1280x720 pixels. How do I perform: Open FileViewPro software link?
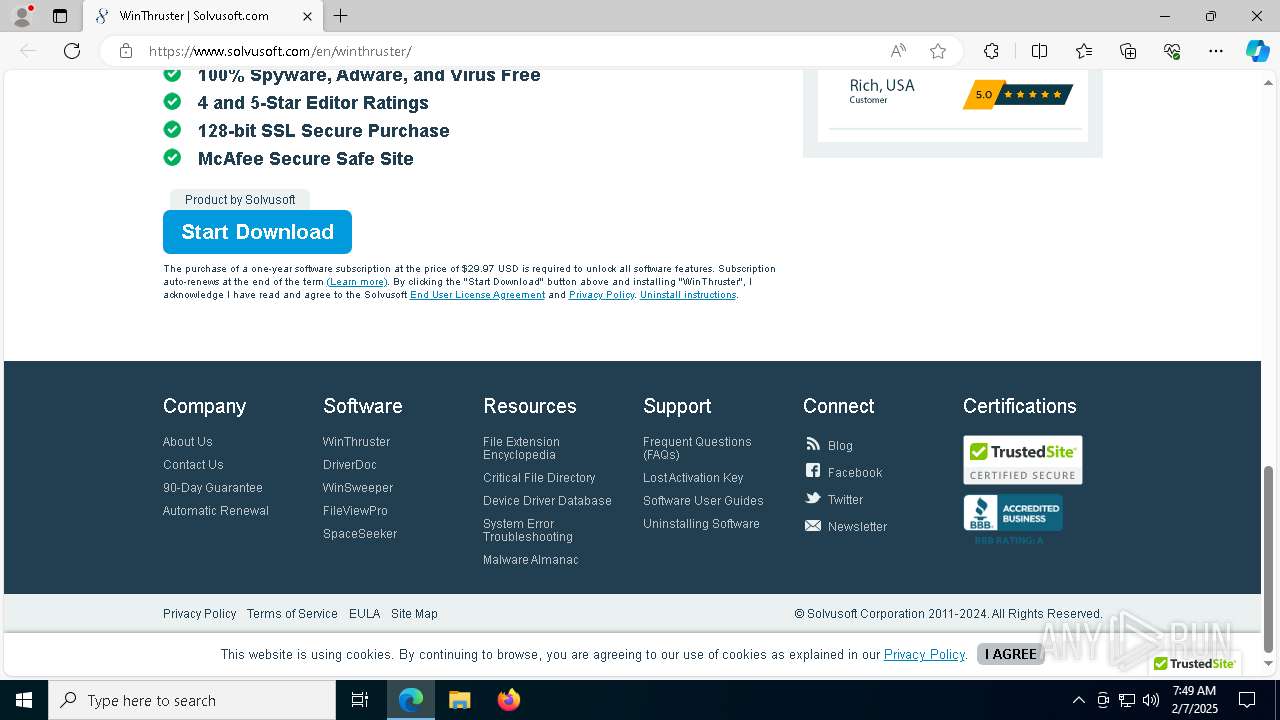point(355,511)
